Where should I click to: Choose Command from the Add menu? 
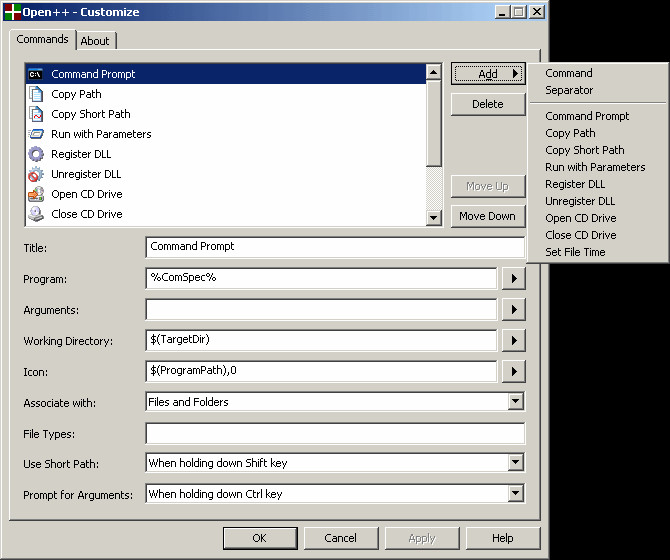pos(598,73)
